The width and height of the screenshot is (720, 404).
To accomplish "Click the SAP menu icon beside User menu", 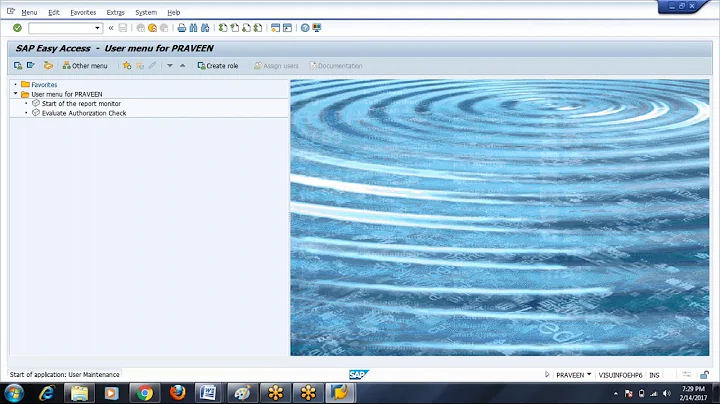I will [31, 66].
